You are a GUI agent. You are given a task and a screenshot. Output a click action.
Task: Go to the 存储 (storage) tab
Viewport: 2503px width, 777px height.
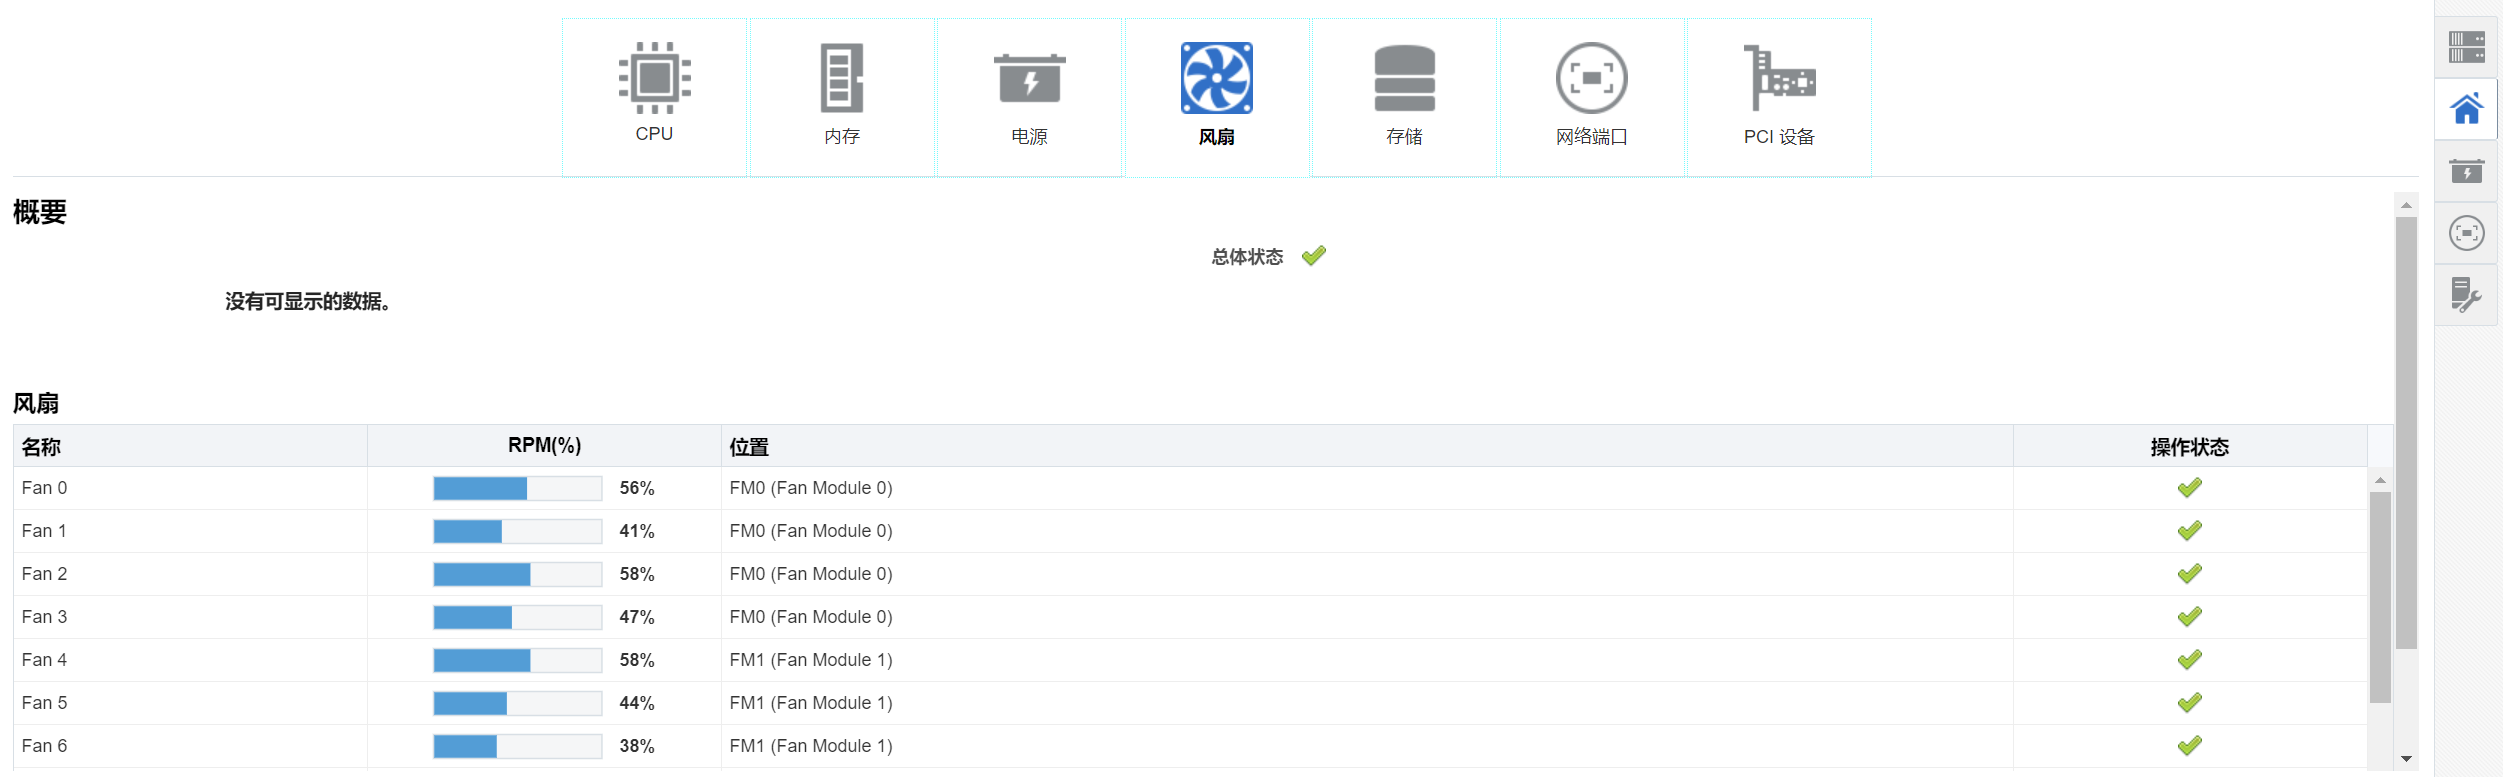[x=1404, y=97]
